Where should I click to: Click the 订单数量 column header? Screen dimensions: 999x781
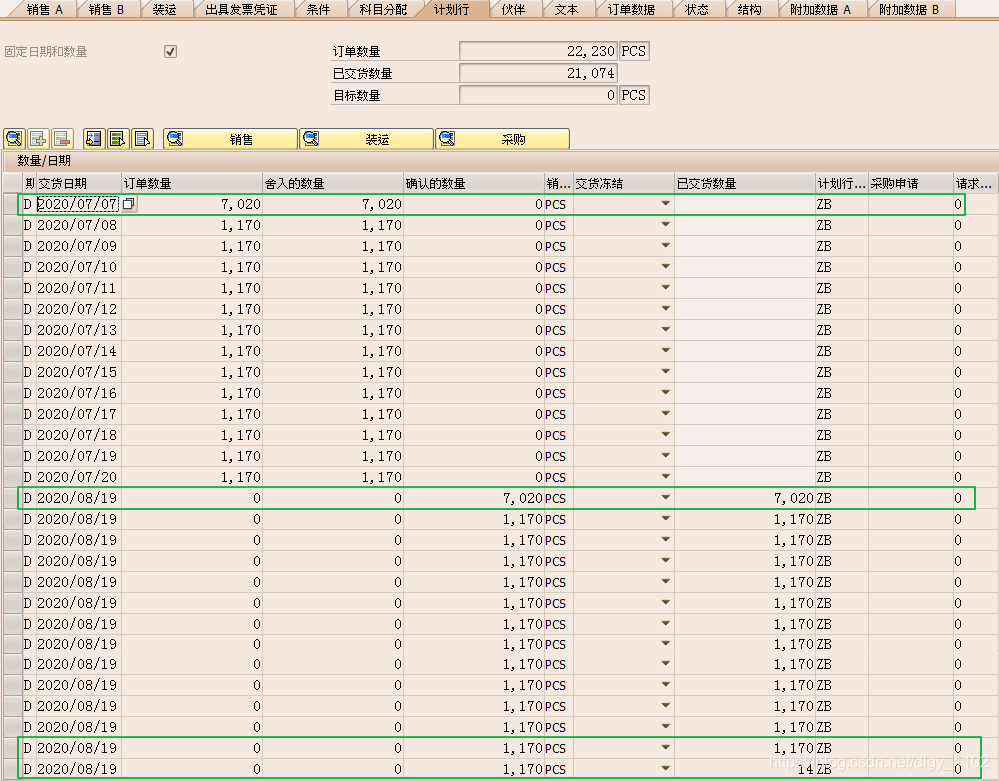(192, 183)
